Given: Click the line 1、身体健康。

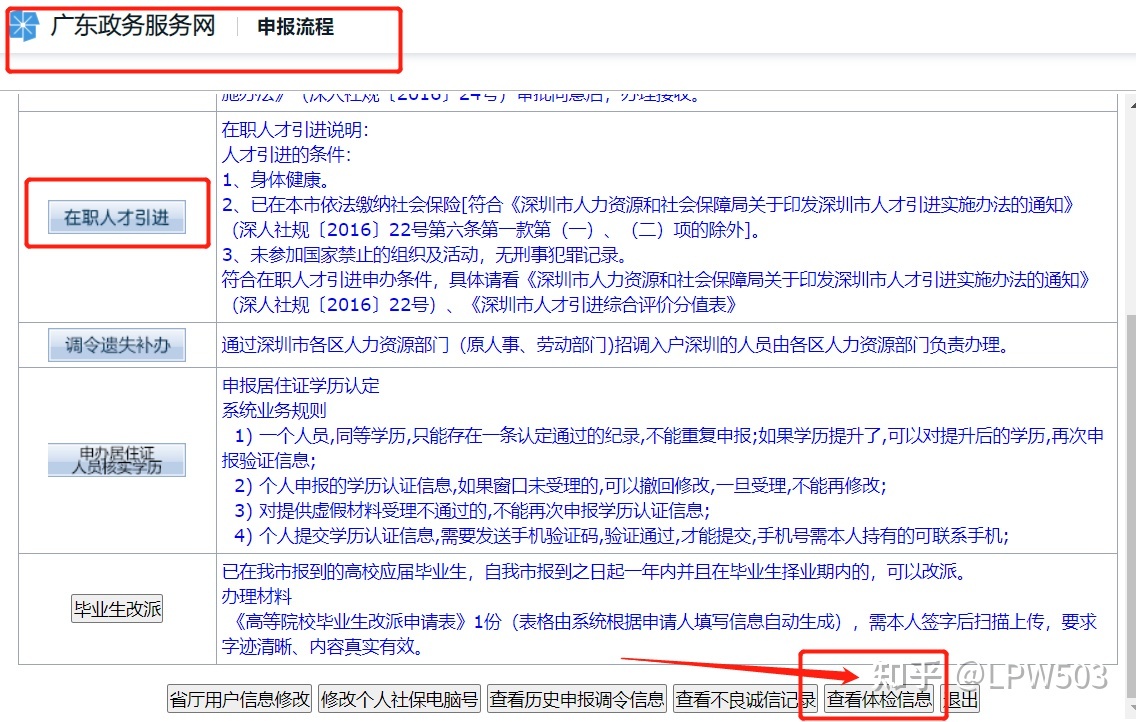Looking at the screenshot, I should point(276,180).
